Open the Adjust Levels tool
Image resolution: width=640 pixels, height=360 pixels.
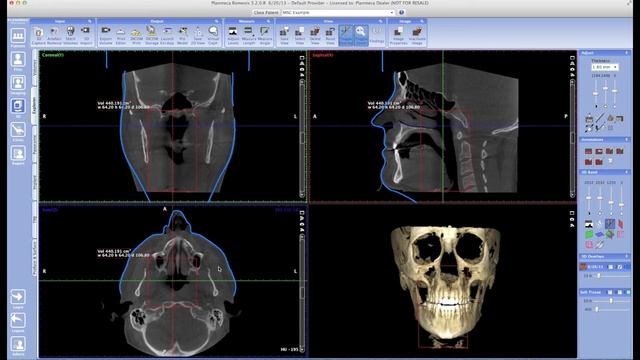[233, 35]
